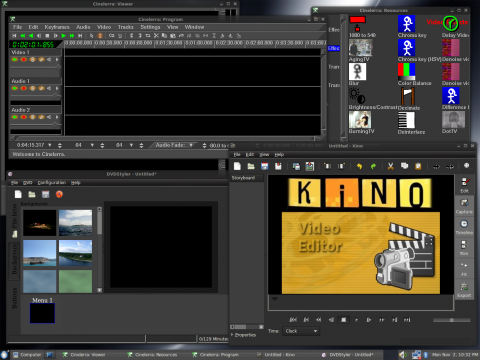Select the Blur effect icon
Screen dimensions: 480x360
357,72
